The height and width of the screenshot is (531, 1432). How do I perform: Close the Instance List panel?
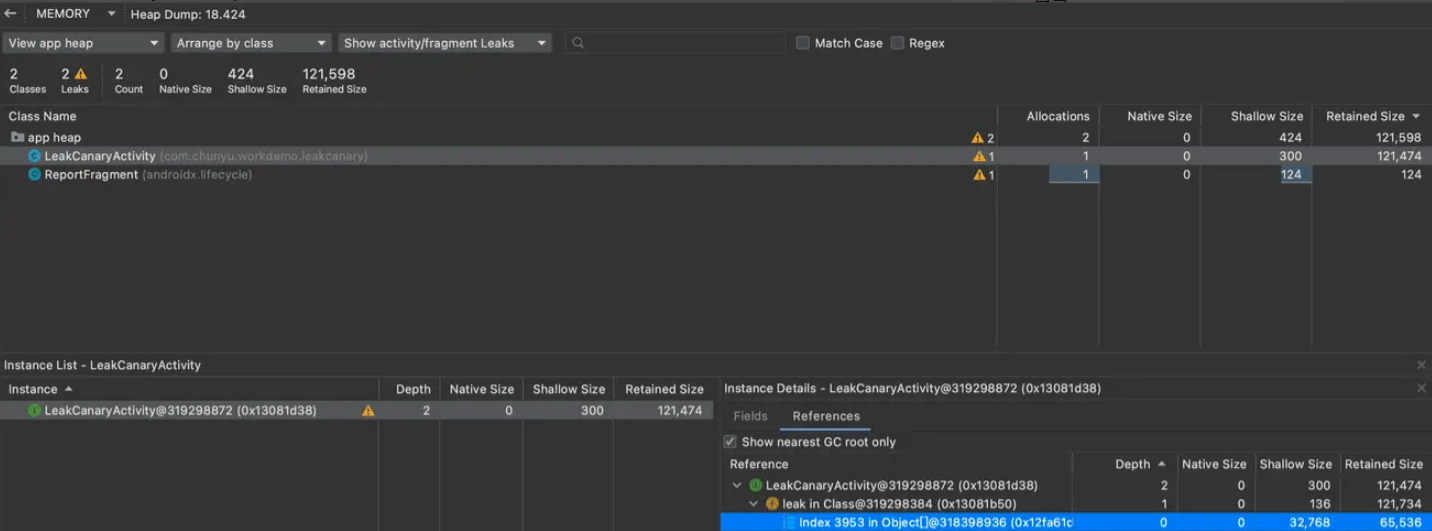pyautogui.click(x=1421, y=365)
